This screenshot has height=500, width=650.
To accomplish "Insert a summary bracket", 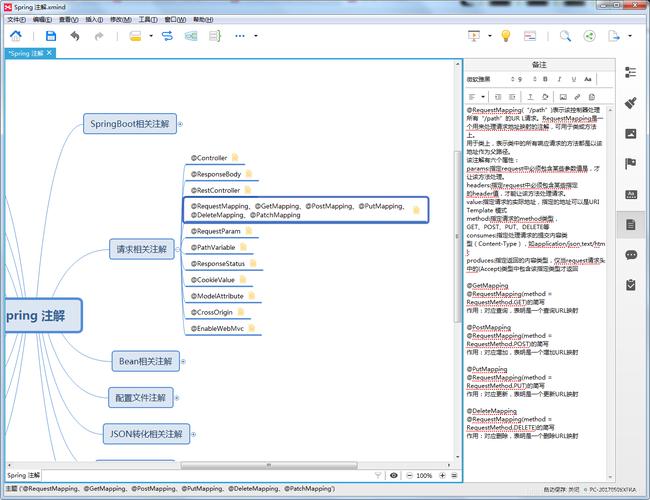I will 215,36.
